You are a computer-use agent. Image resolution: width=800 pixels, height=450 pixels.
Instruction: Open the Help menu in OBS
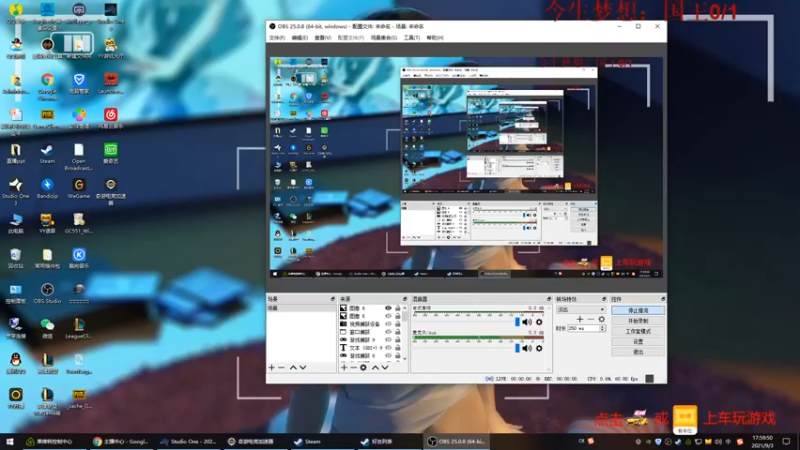coord(435,38)
